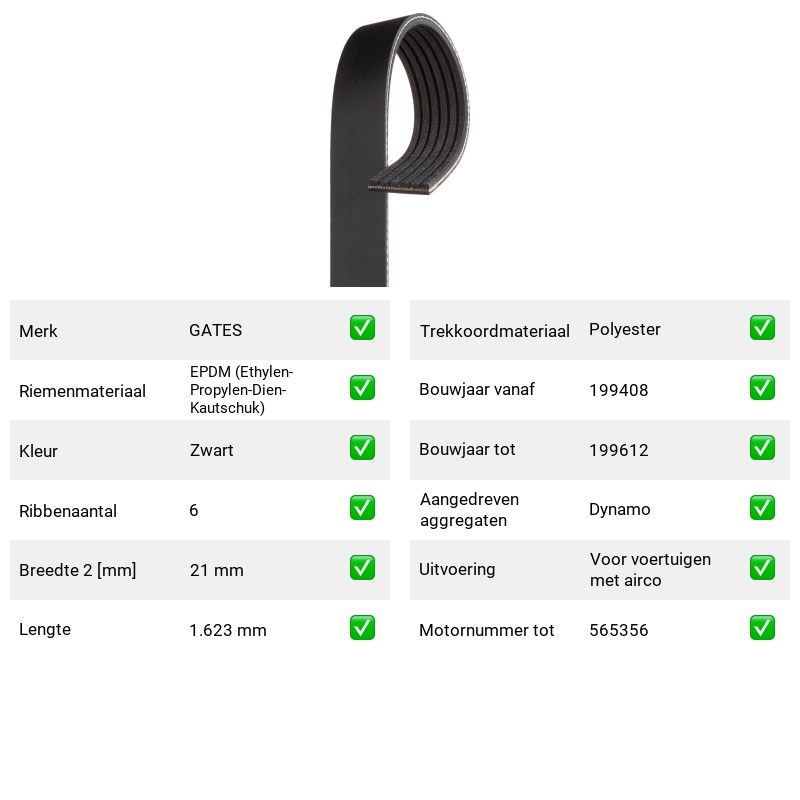Click the green check in the Kleur Zwart row
This screenshot has width=800, height=800.
(x=362, y=447)
